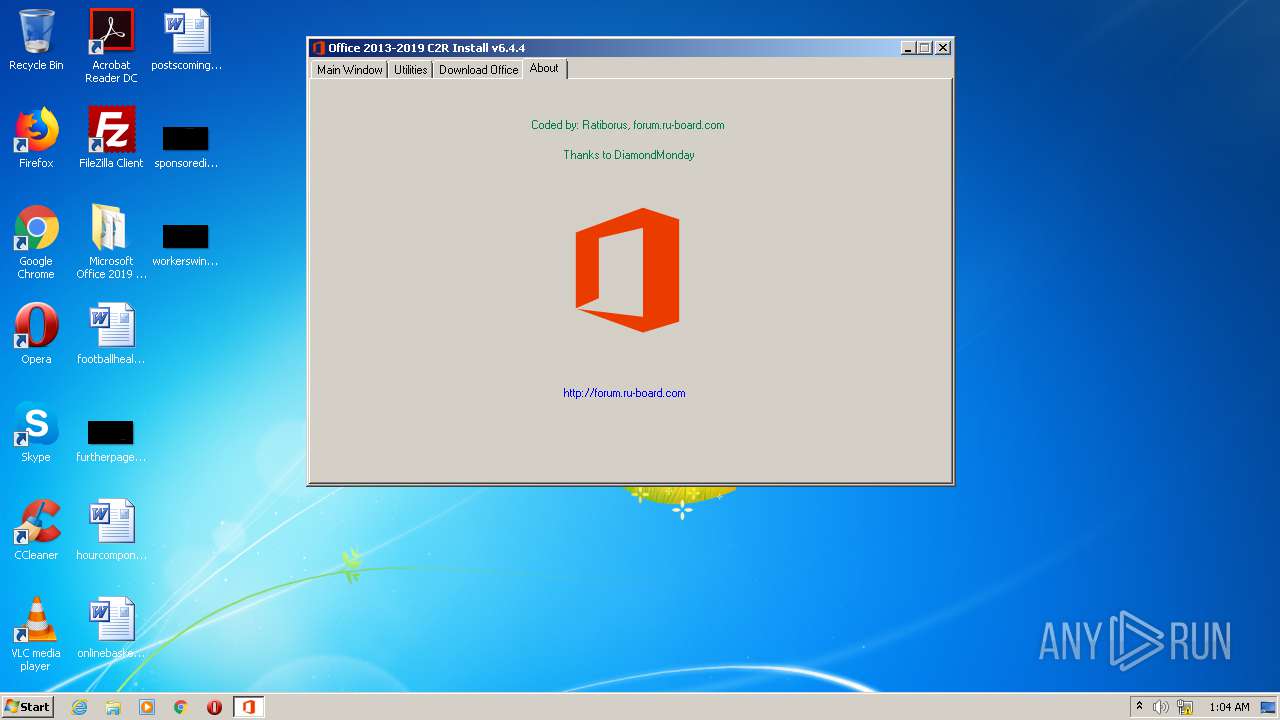The height and width of the screenshot is (720, 1280).
Task: Open the Microsoft Office 2019 folder
Action: coord(111,242)
